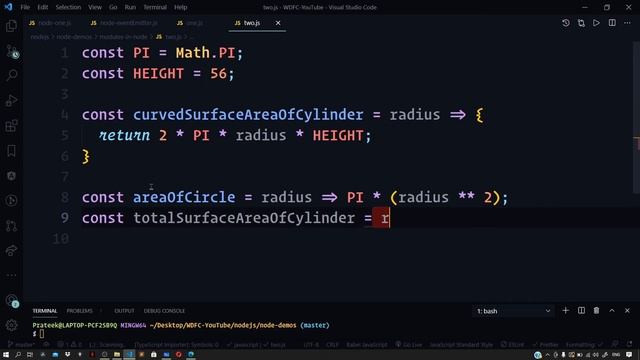Open the File menu
640x360 pixels.
25,7
